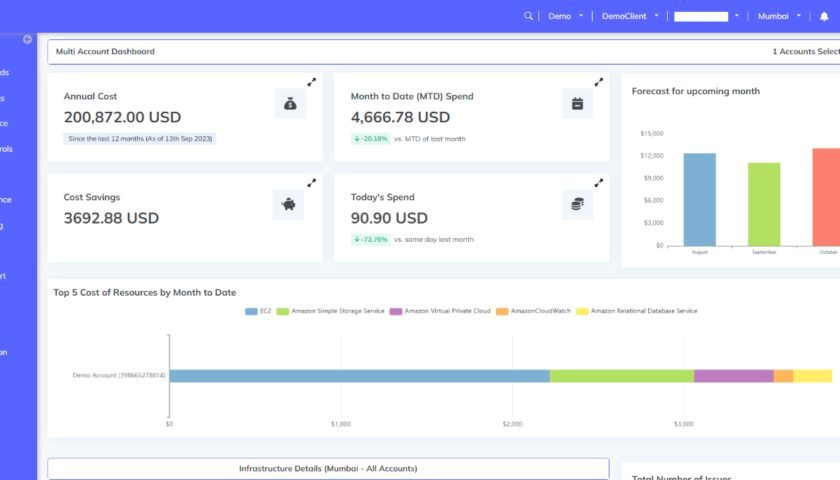Open the Demo dropdown in header
This screenshot has height=480, width=840.
point(564,16)
